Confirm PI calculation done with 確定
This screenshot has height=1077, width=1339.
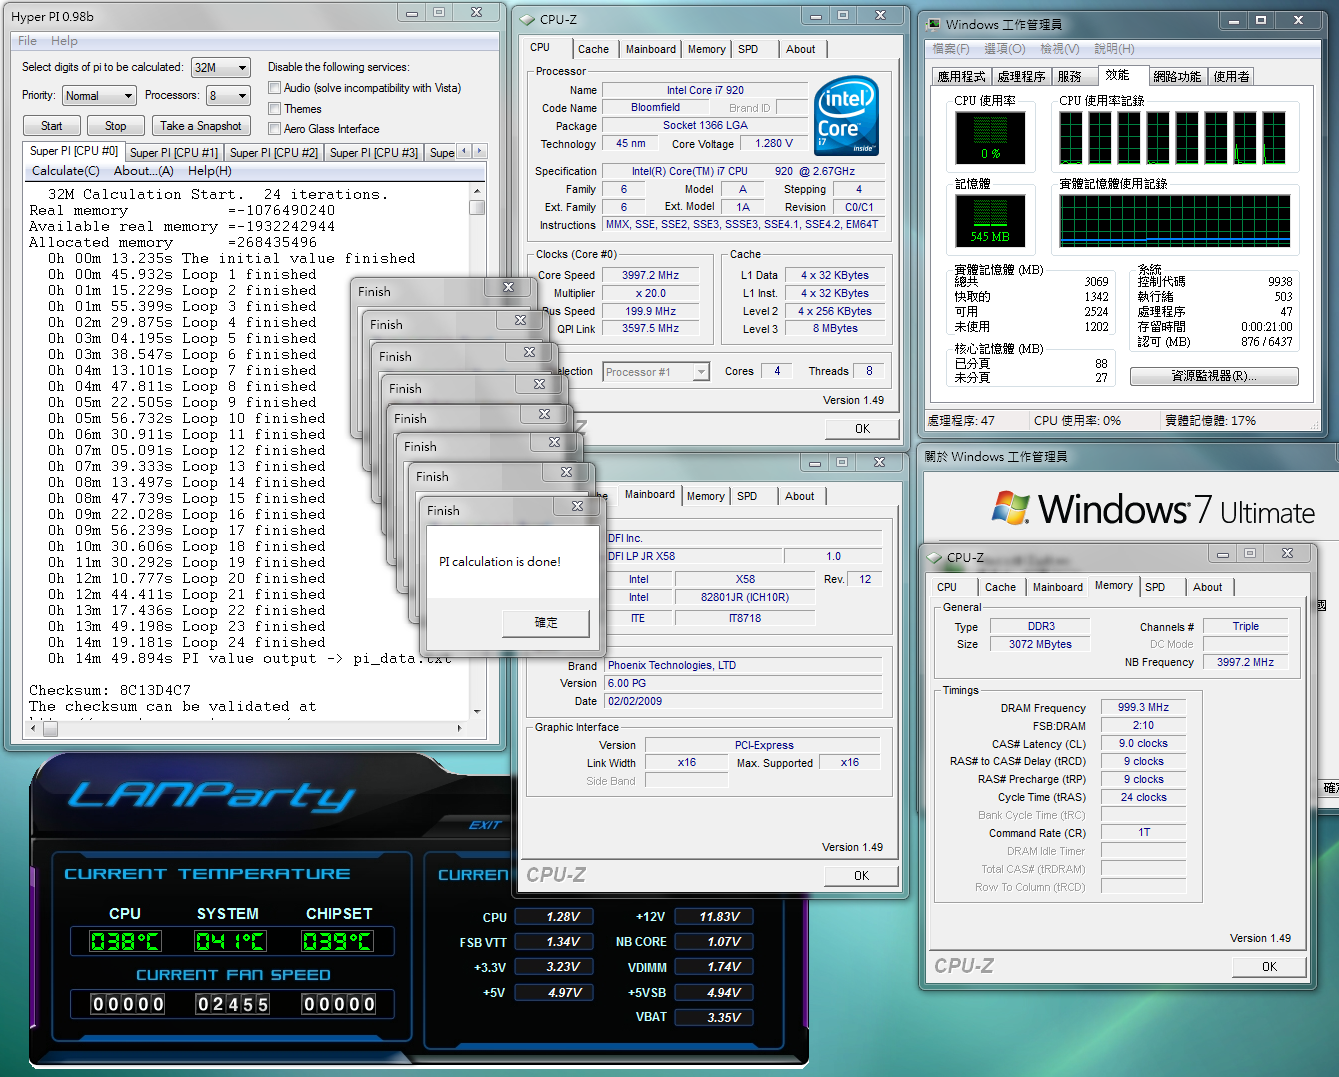[x=546, y=622]
